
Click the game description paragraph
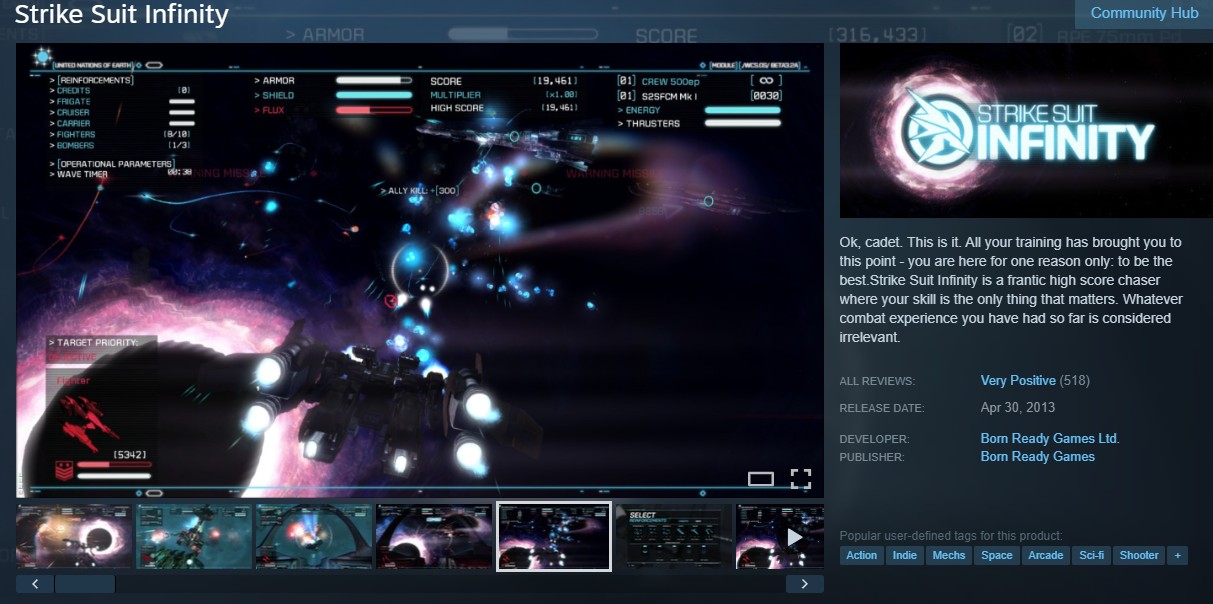pos(1012,290)
